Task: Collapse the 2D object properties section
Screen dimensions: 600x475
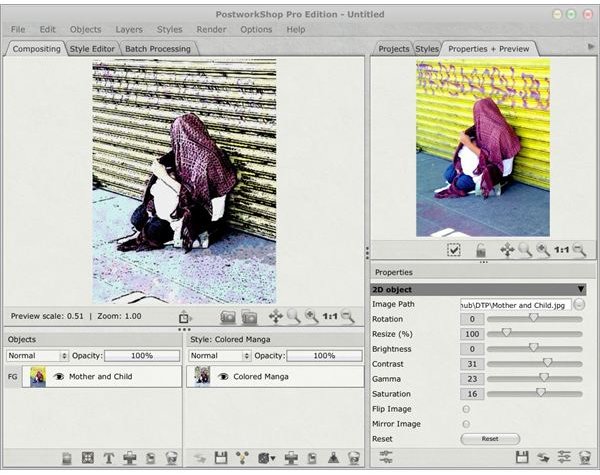Action: click(x=581, y=289)
